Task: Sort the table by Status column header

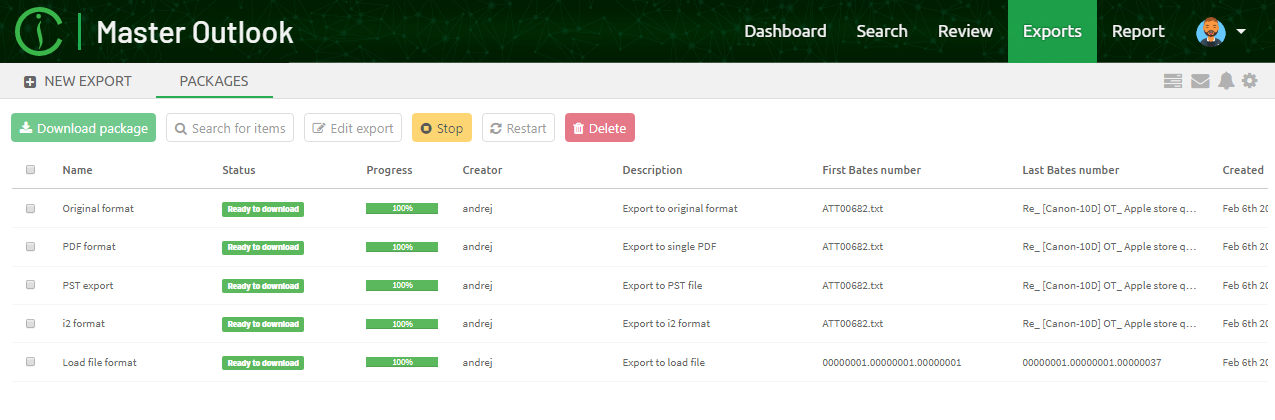Action: point(238,170)
